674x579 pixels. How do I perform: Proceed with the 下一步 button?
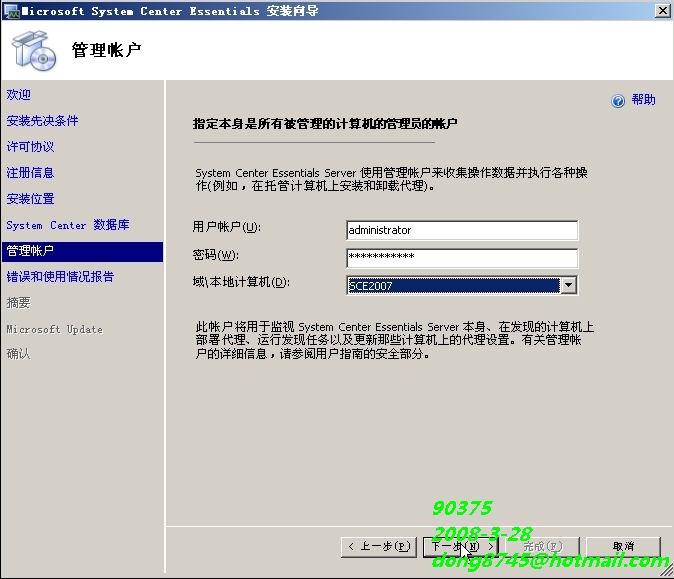(x=461, y=547)
